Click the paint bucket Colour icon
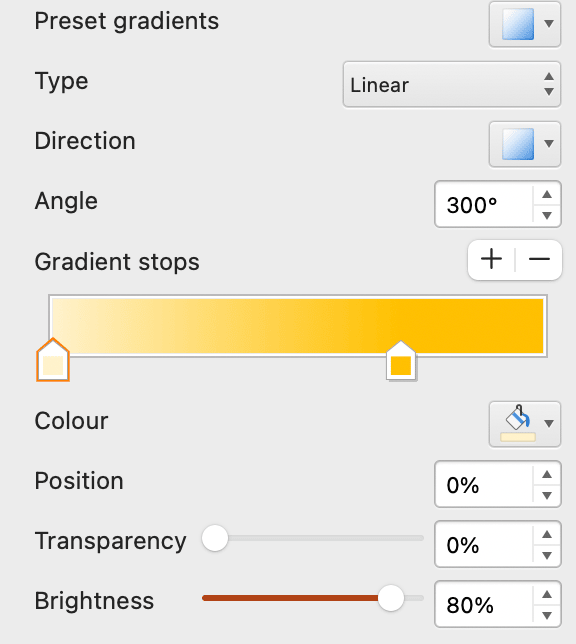This screenshot has width=576, height=644. tap(518, 423)
